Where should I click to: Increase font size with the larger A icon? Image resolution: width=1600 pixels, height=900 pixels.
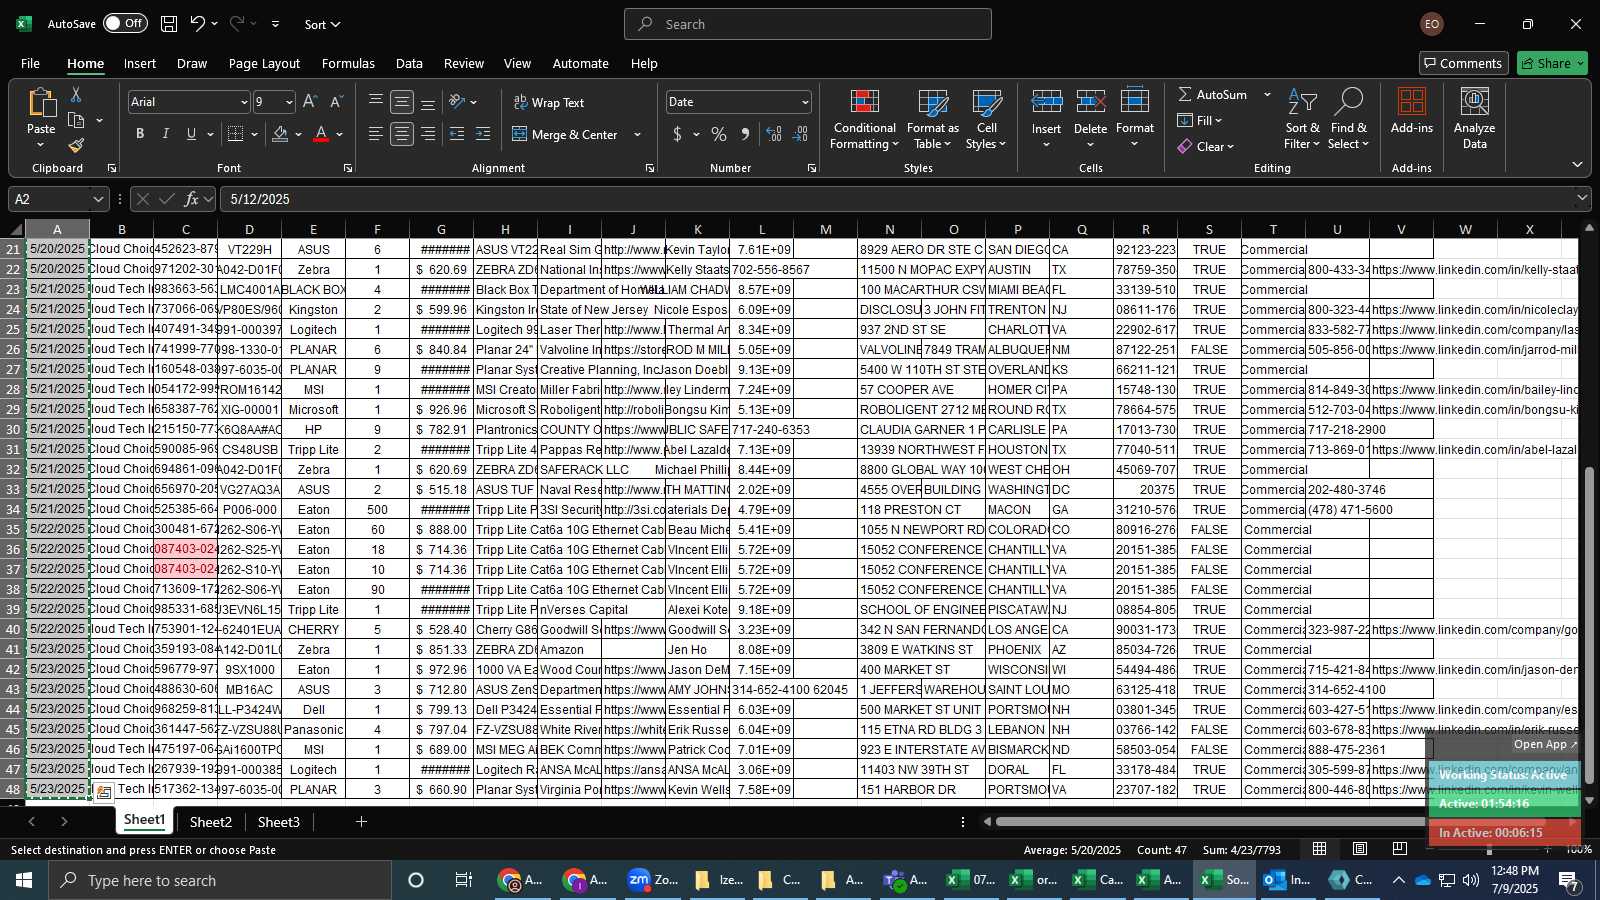click(x=310, y=102)
